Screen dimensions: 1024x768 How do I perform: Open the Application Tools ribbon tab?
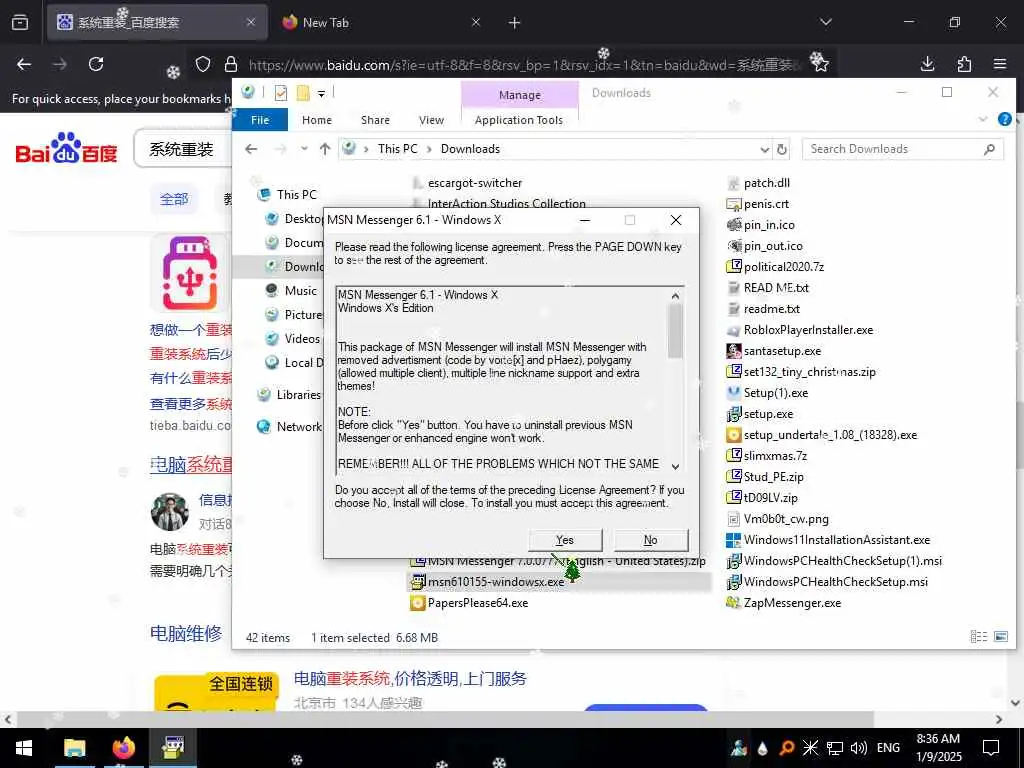click(519, 120)
